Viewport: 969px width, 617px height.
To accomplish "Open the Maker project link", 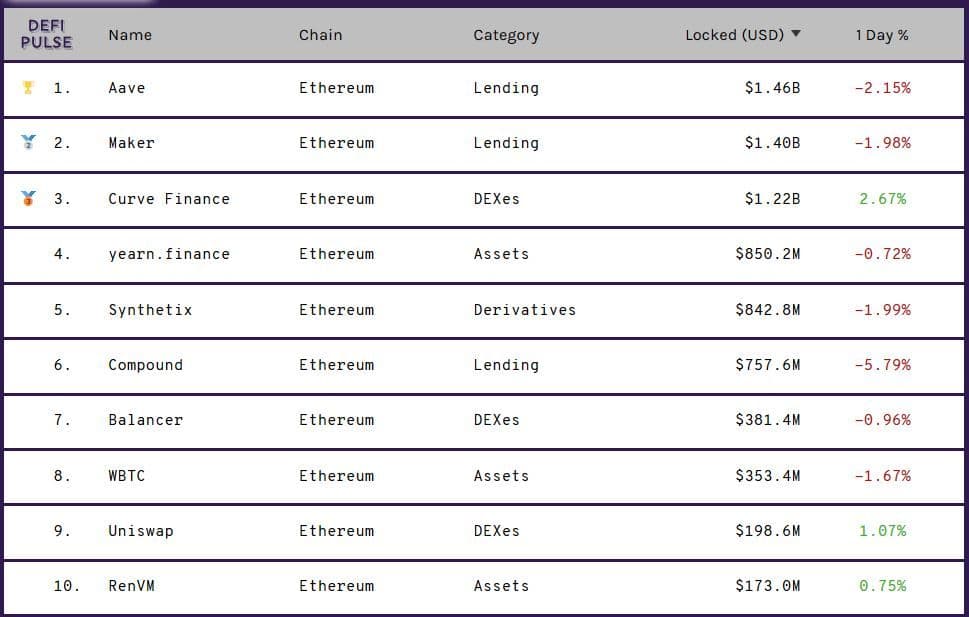I will tap(131, 143).
